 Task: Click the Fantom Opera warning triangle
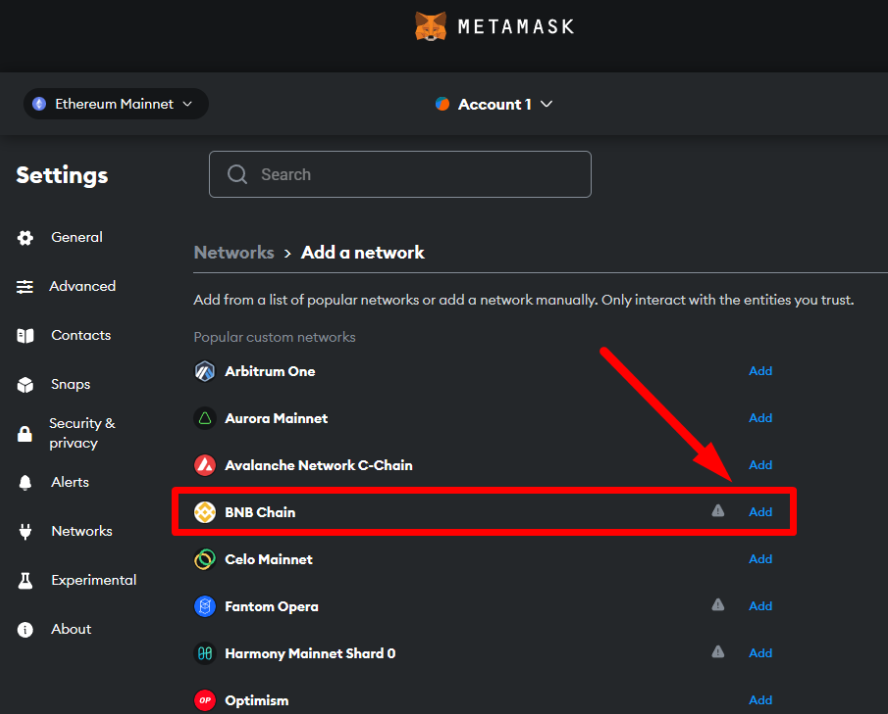point(717,605)
